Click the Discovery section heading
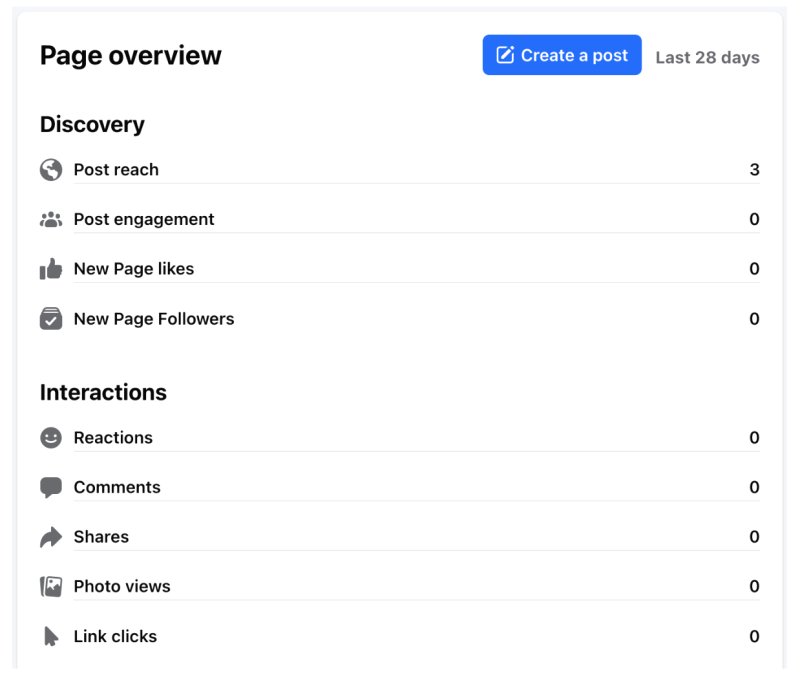 (x=92, y=124)
